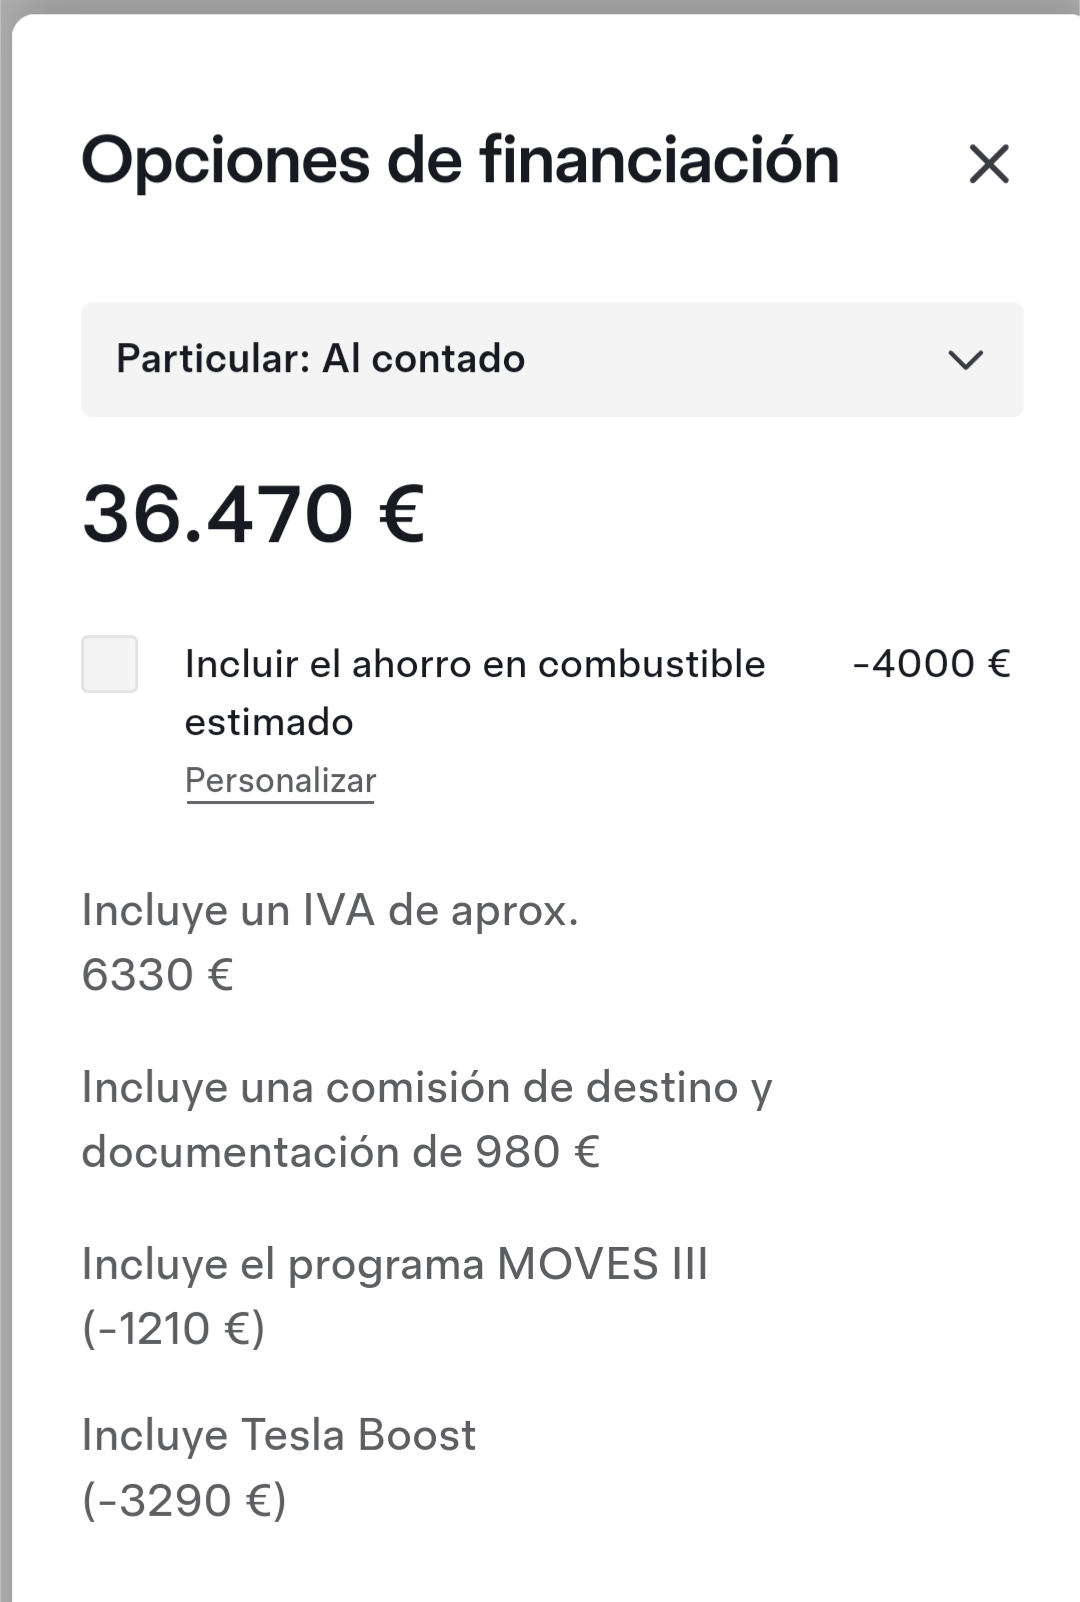Enable the estimated fuel savings checkbox
Viewport: 1080px width, 1602px height.
(109, 664)
